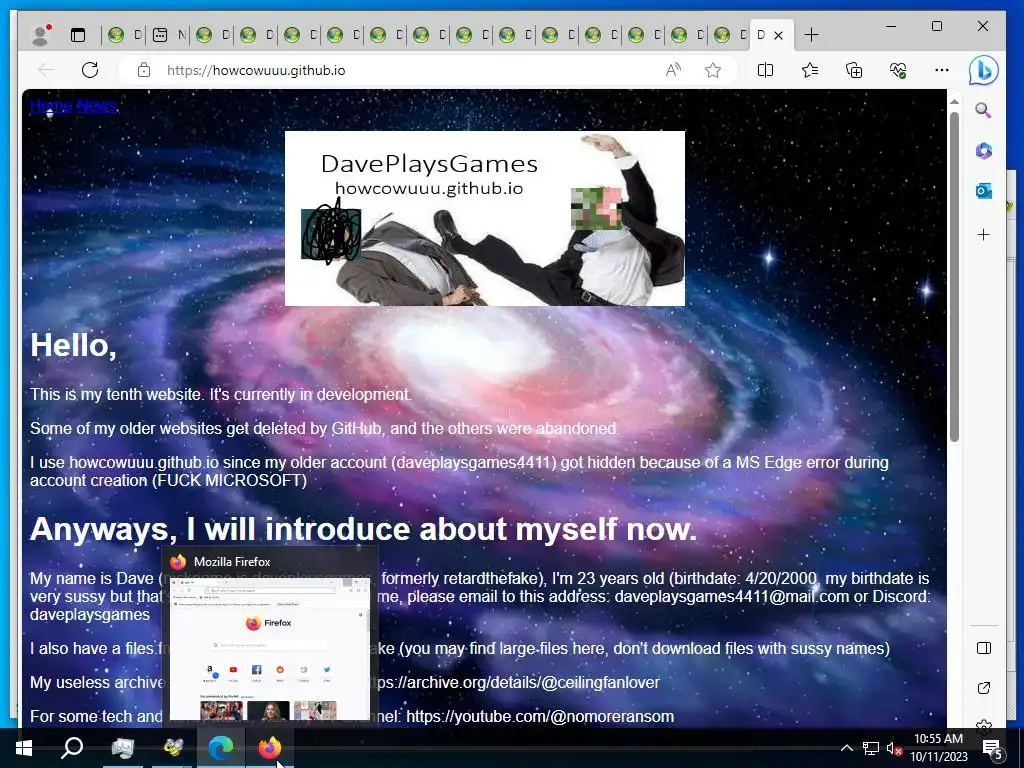
Task: Start Read aloud from address bar
Action: [673, 70]
